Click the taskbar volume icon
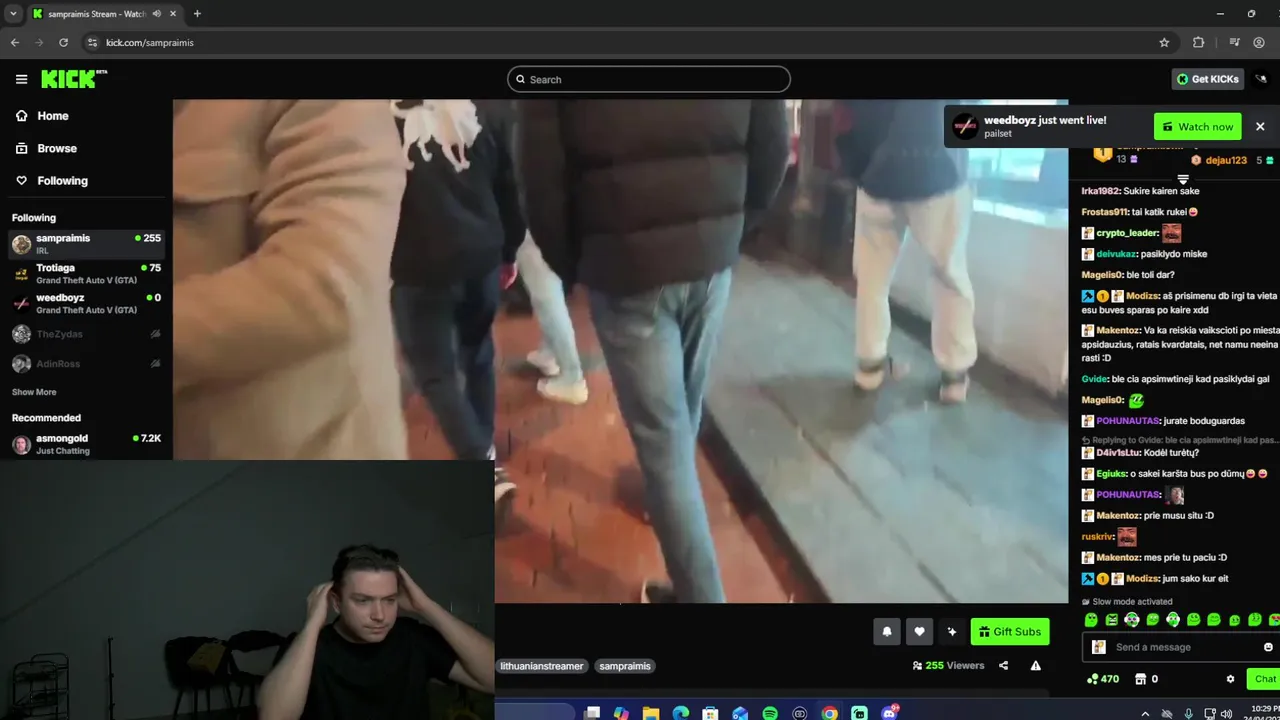 tap(1226, 713)
